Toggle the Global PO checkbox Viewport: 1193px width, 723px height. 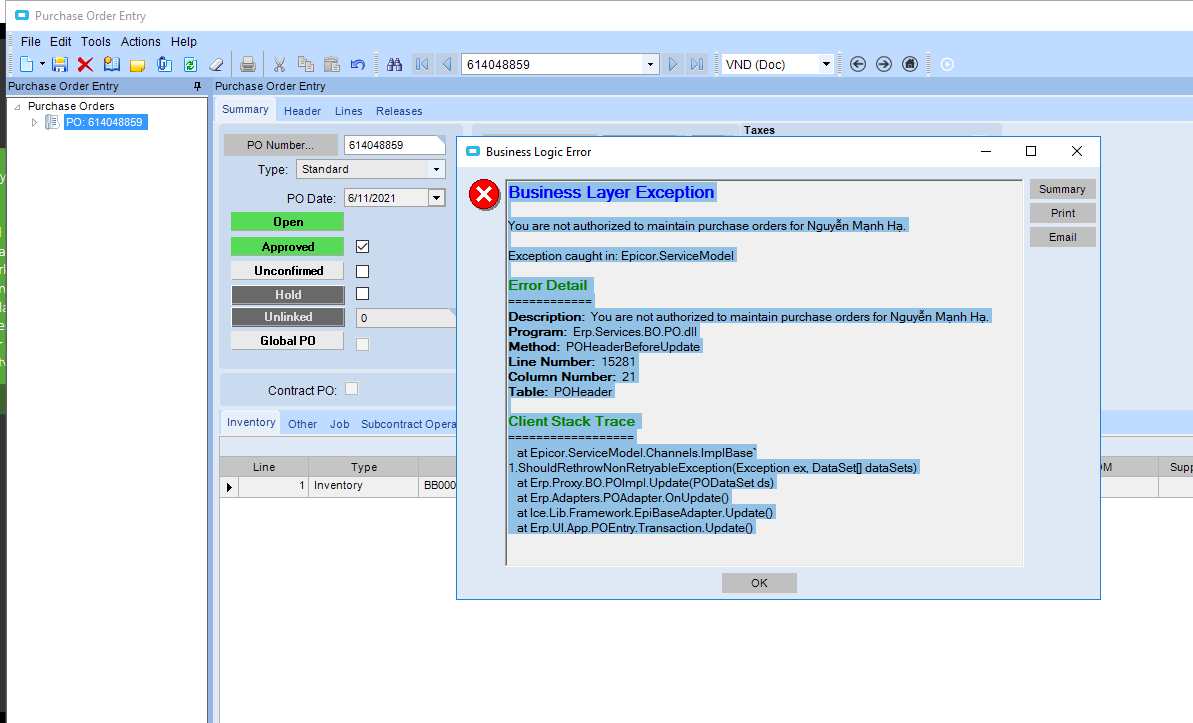[x=362, y=344]
